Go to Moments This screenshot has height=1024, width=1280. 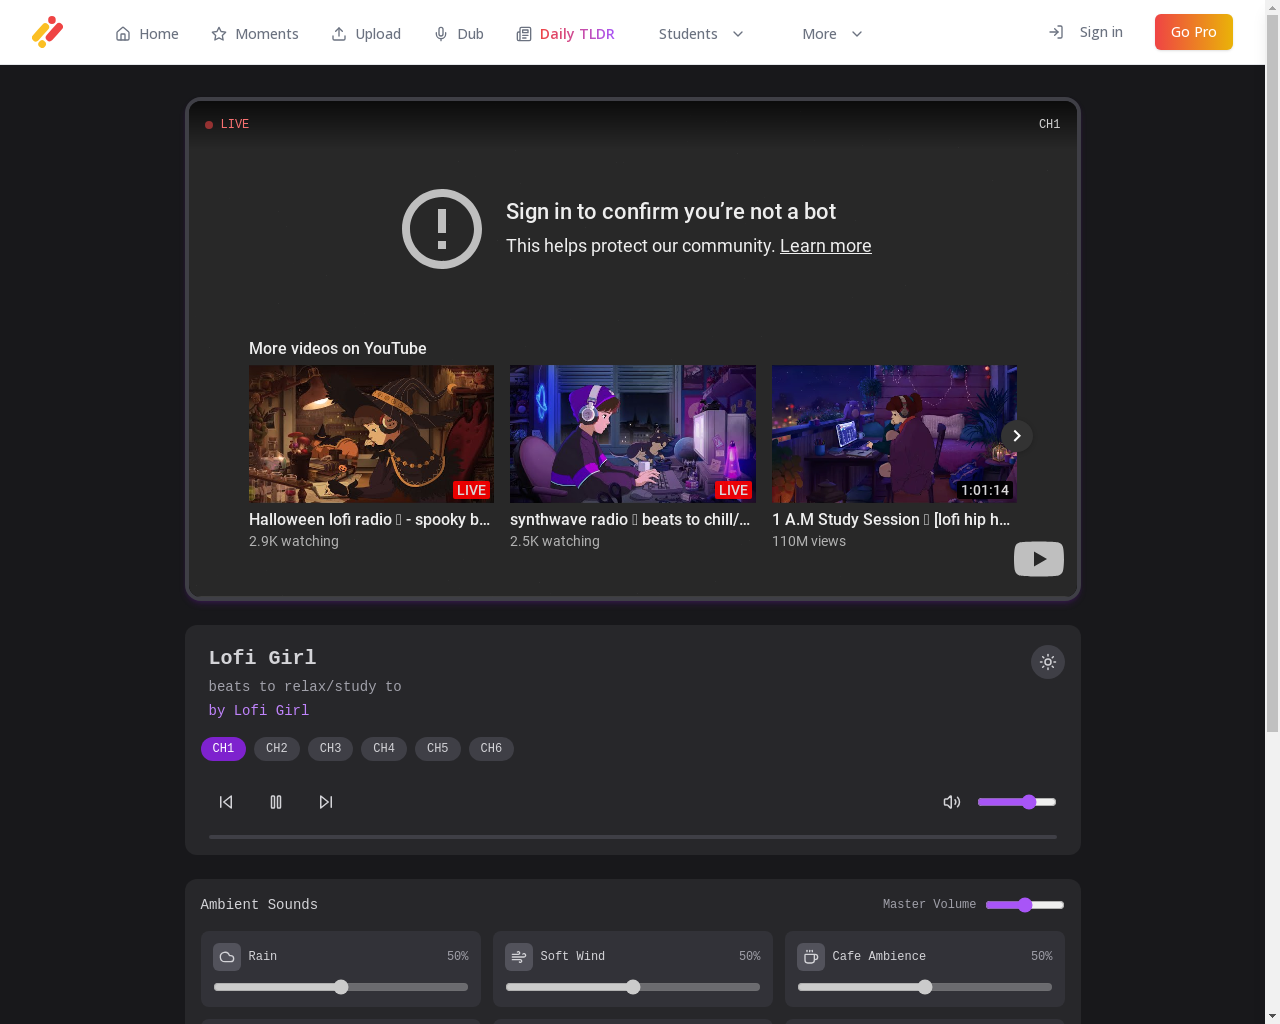click(255, 34)
